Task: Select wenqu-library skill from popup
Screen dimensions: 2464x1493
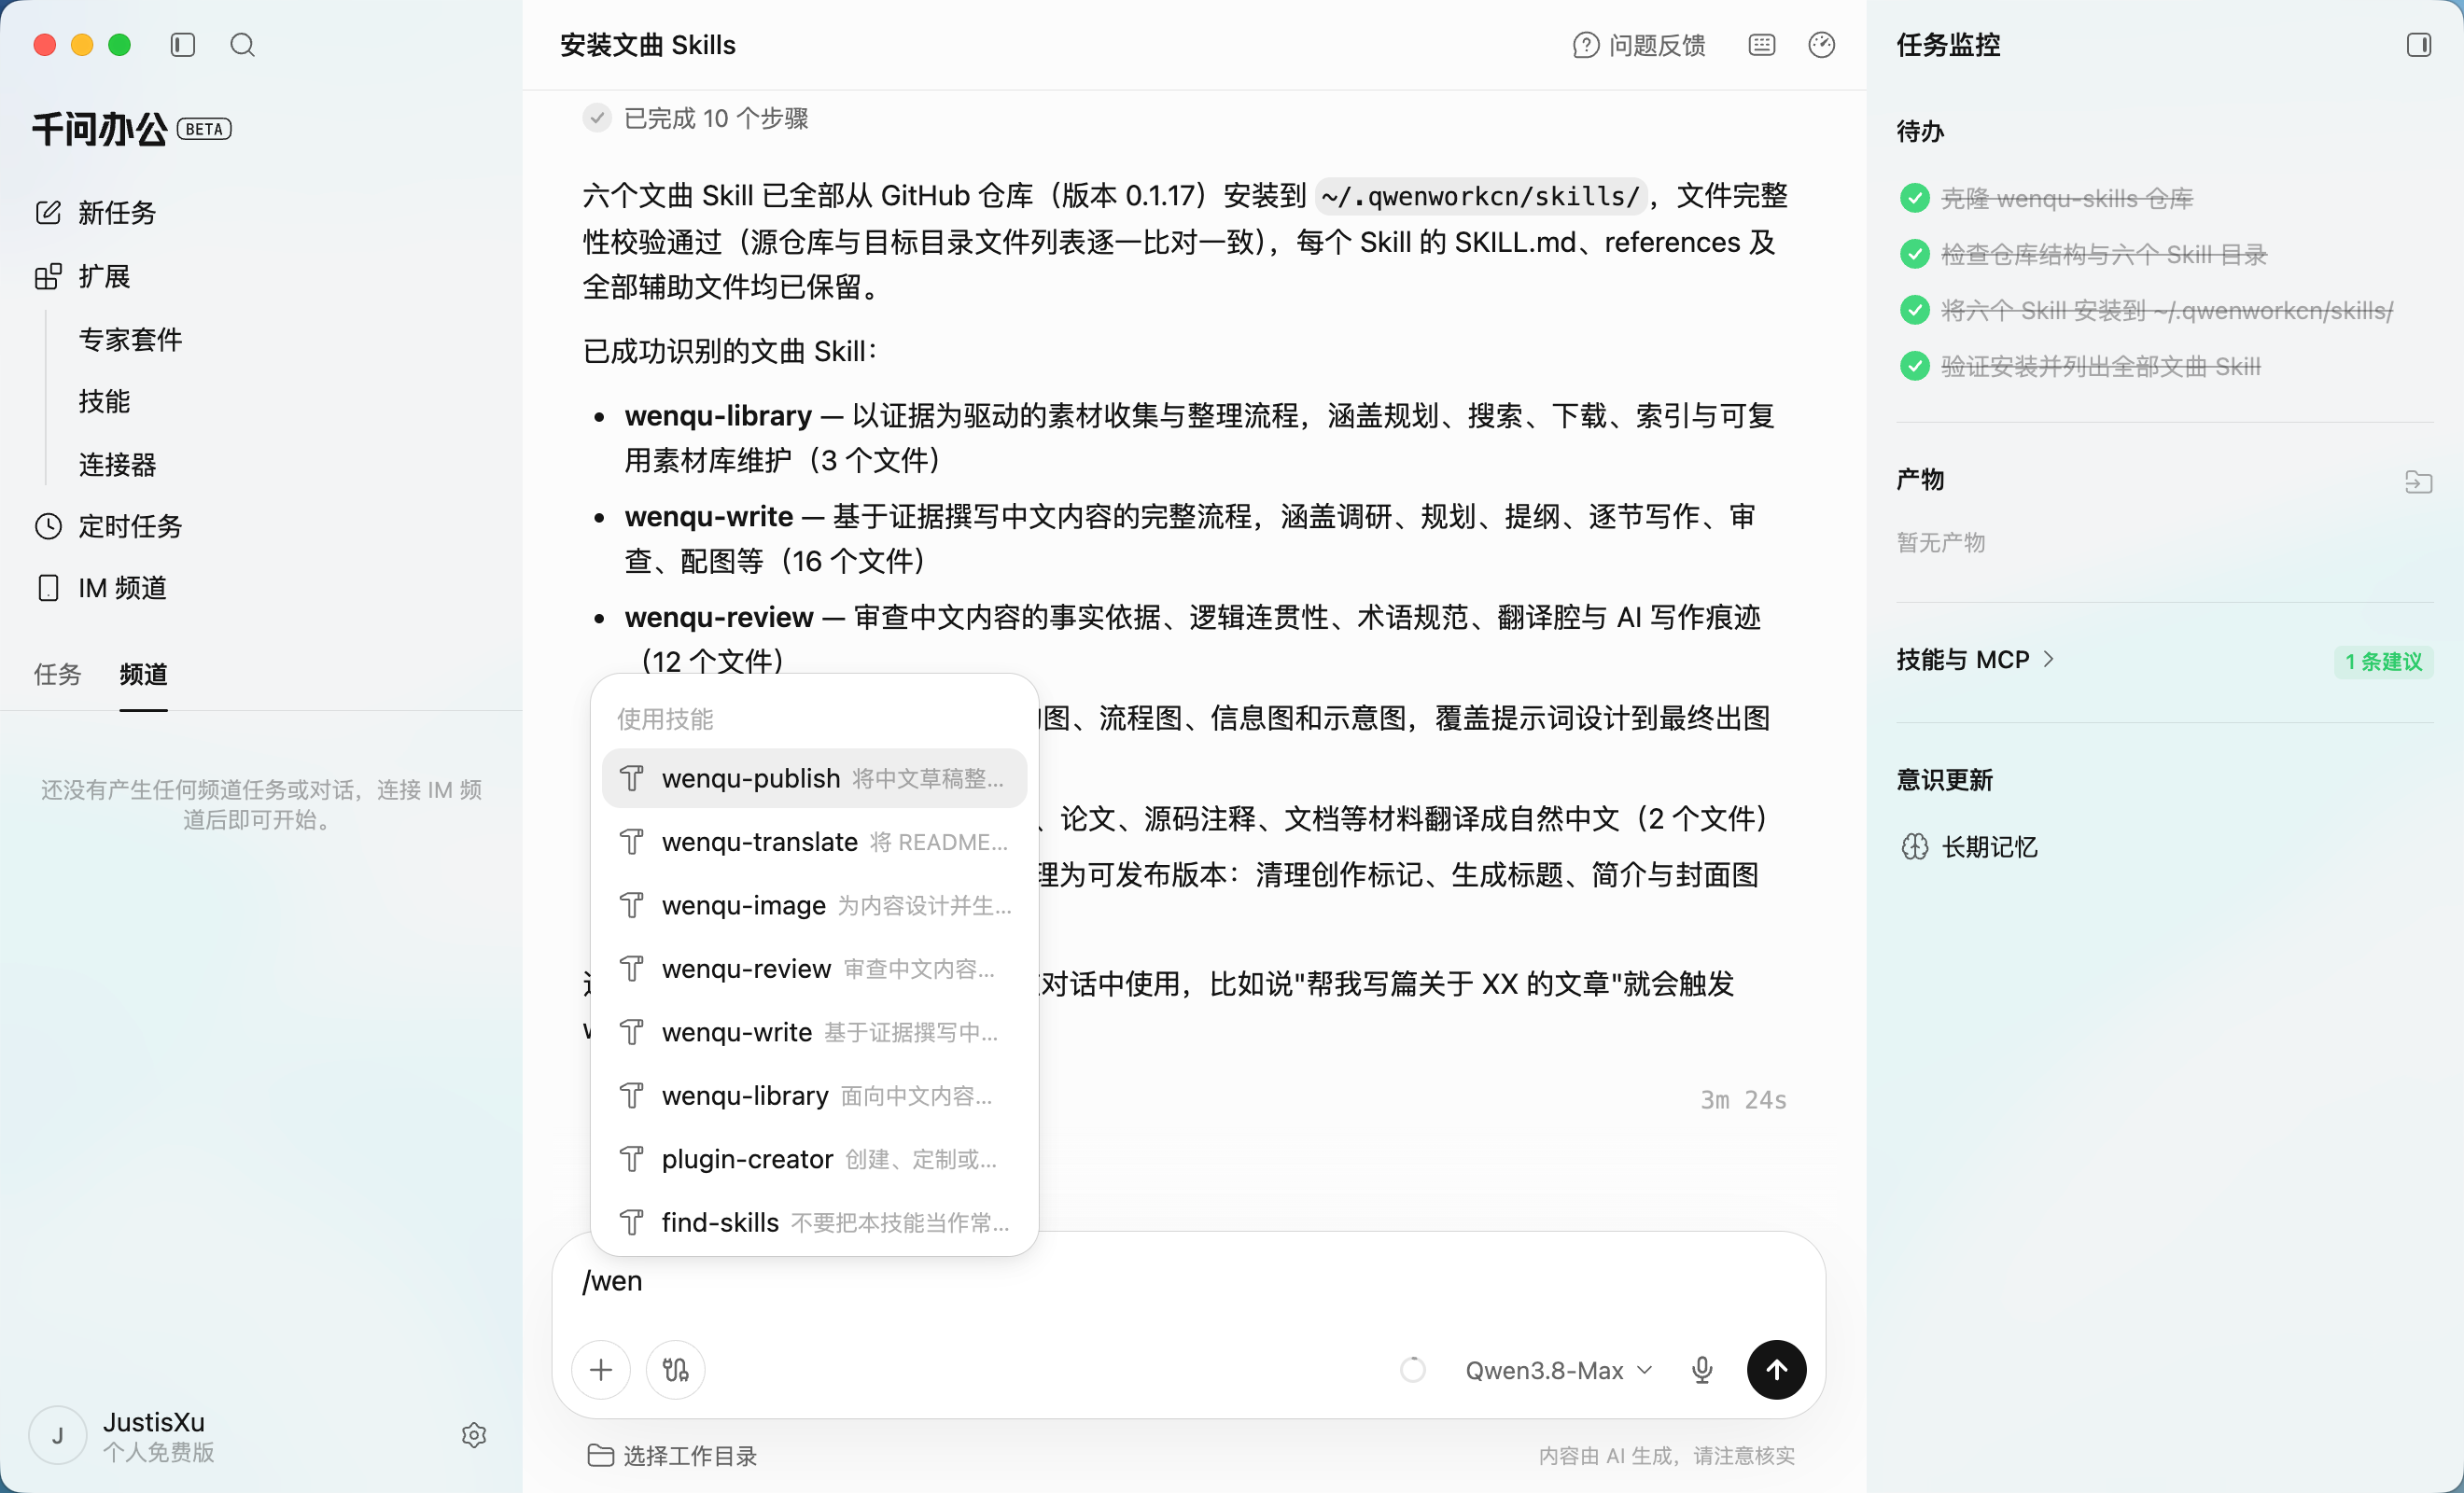Action: click(x=814, y=1096)
